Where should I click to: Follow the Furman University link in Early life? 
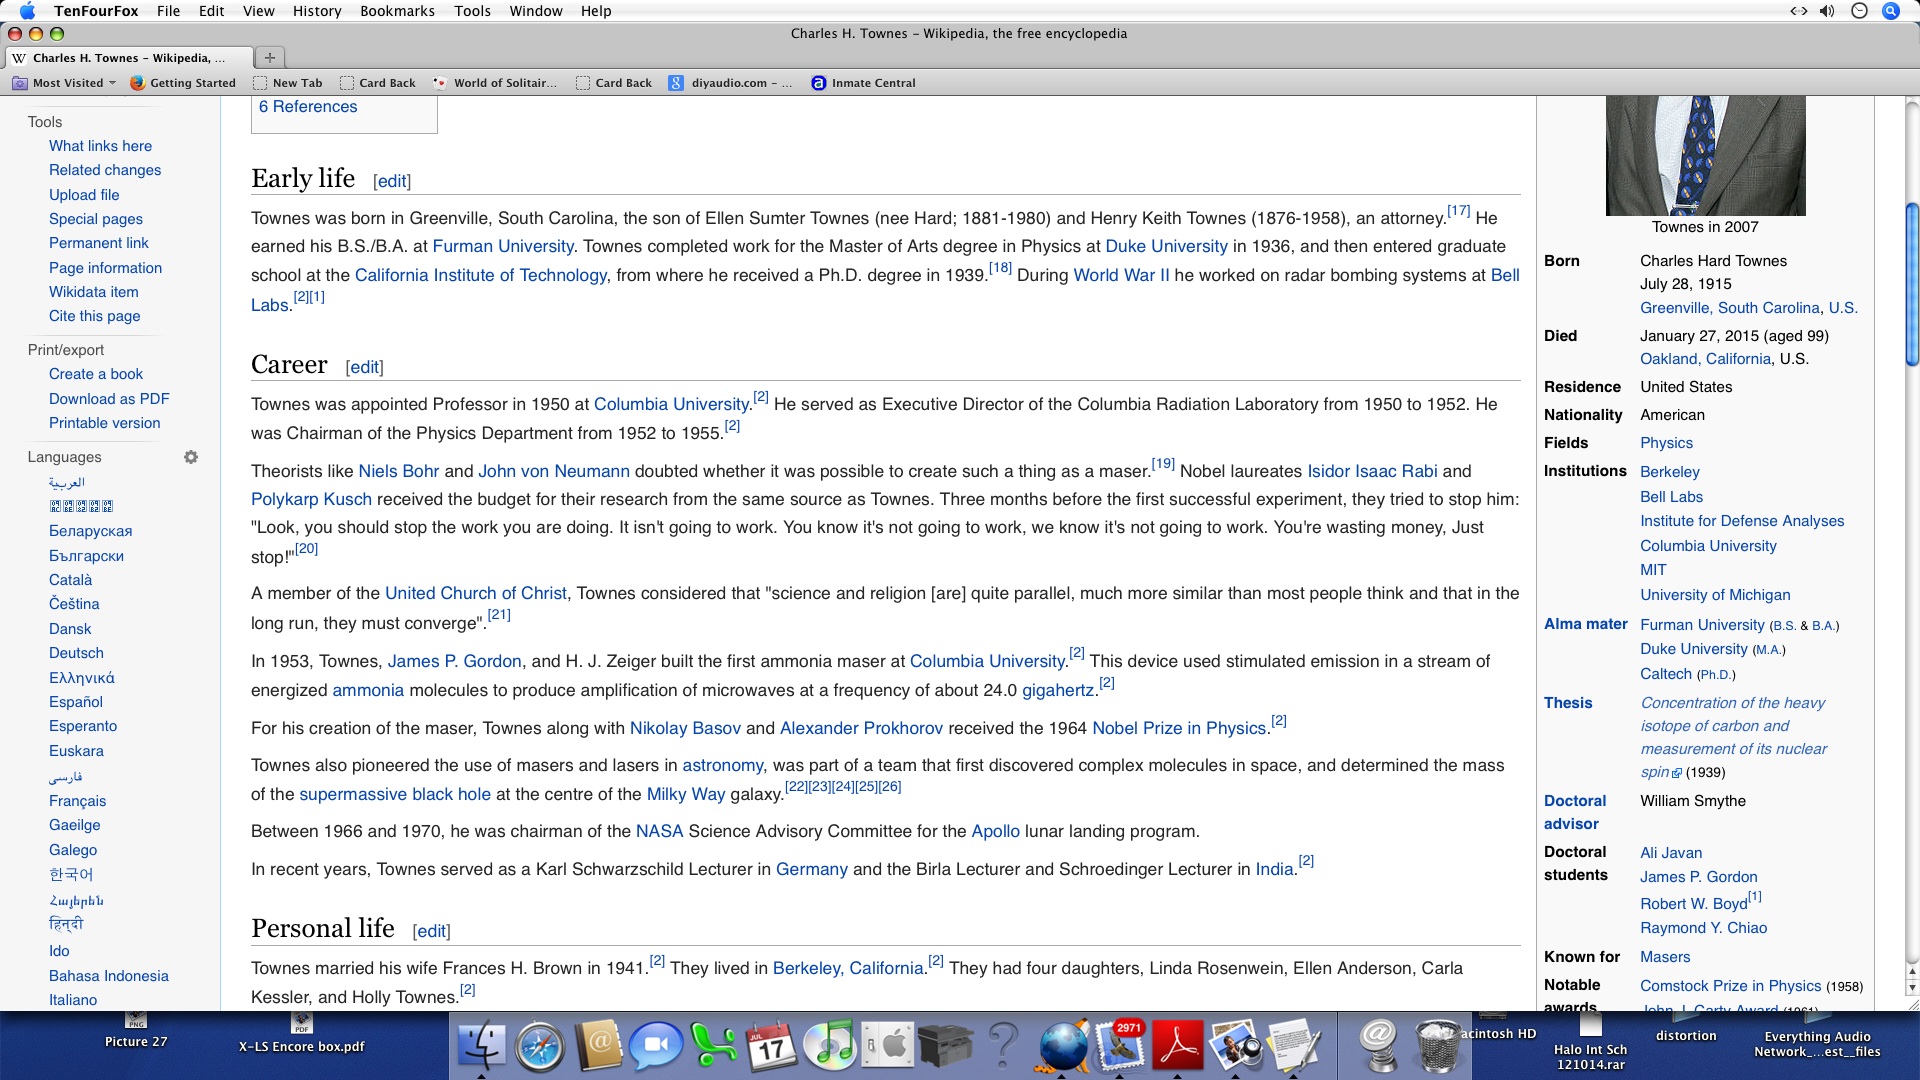(503, 246)
